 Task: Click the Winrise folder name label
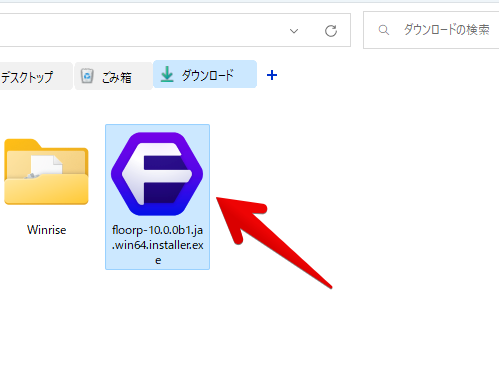click(x=46, y=230)
